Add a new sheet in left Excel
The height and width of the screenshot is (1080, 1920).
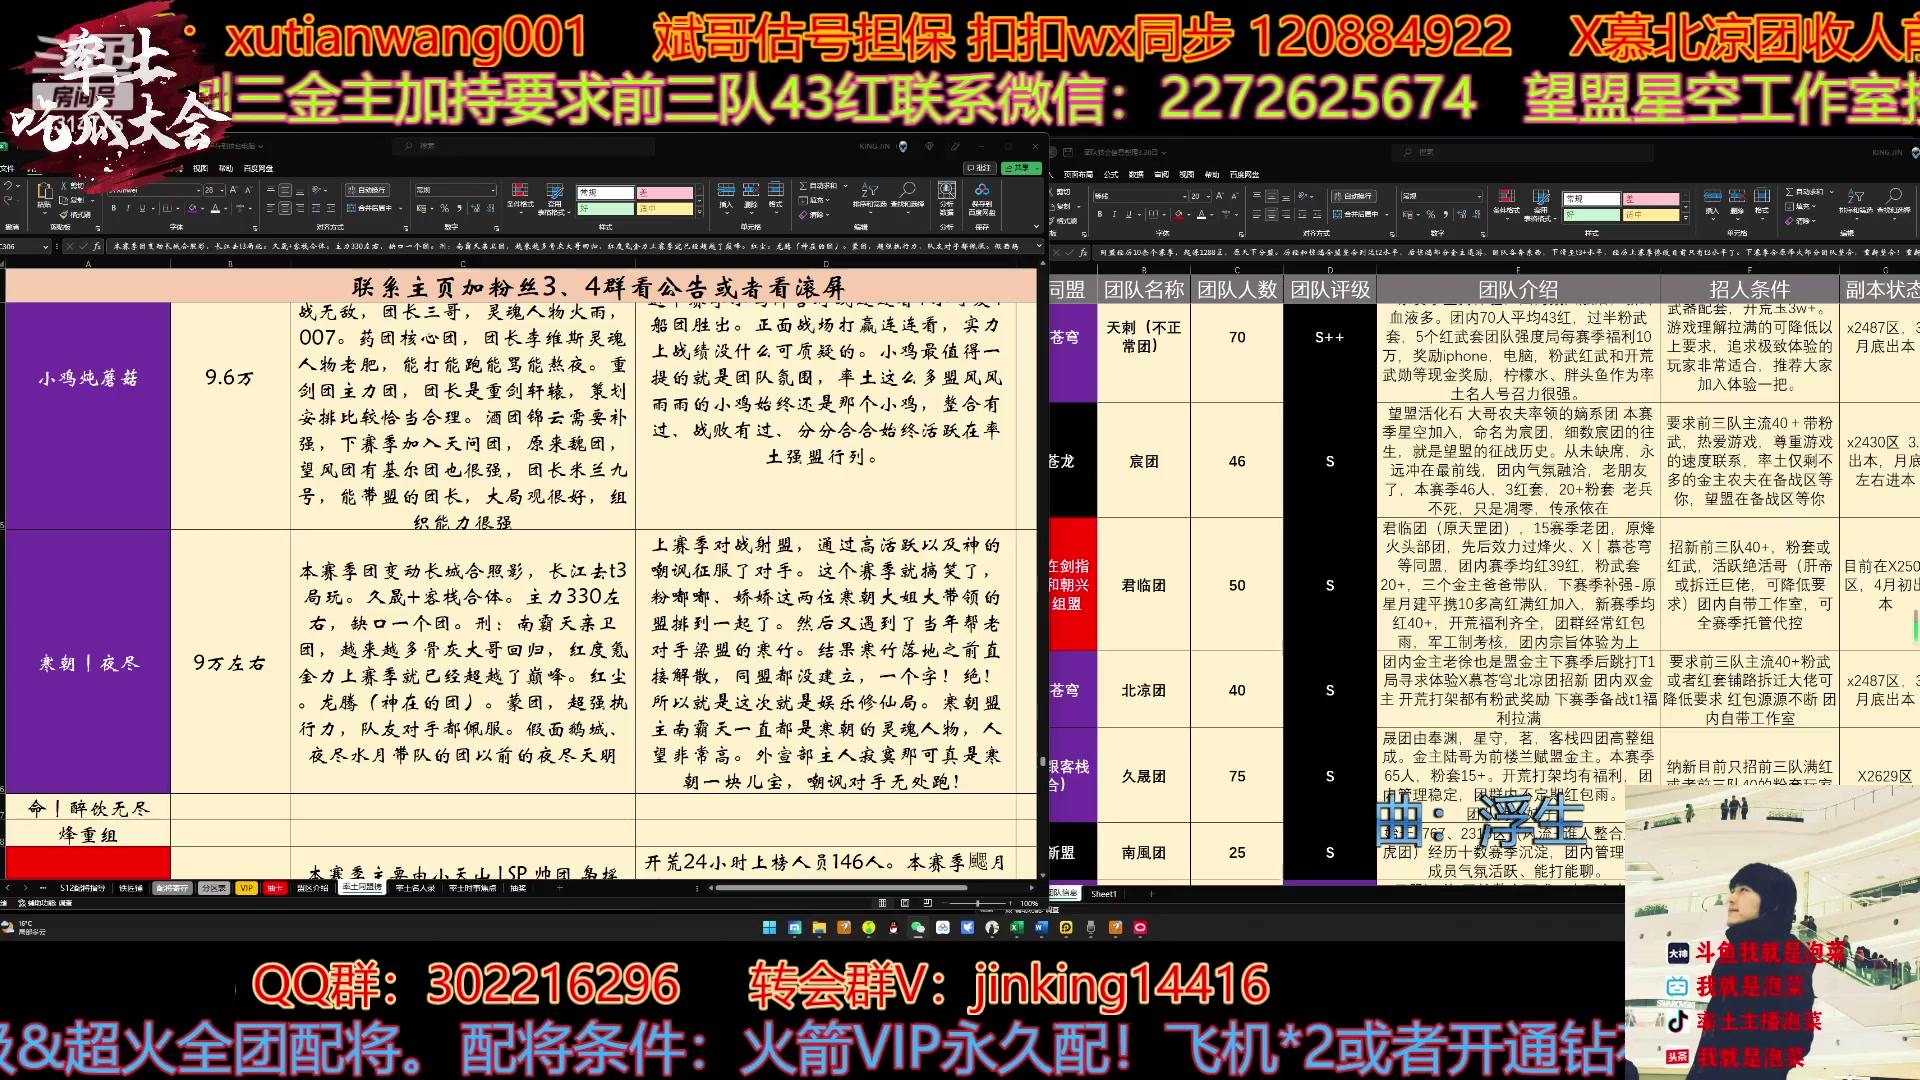tap(560, 888)
